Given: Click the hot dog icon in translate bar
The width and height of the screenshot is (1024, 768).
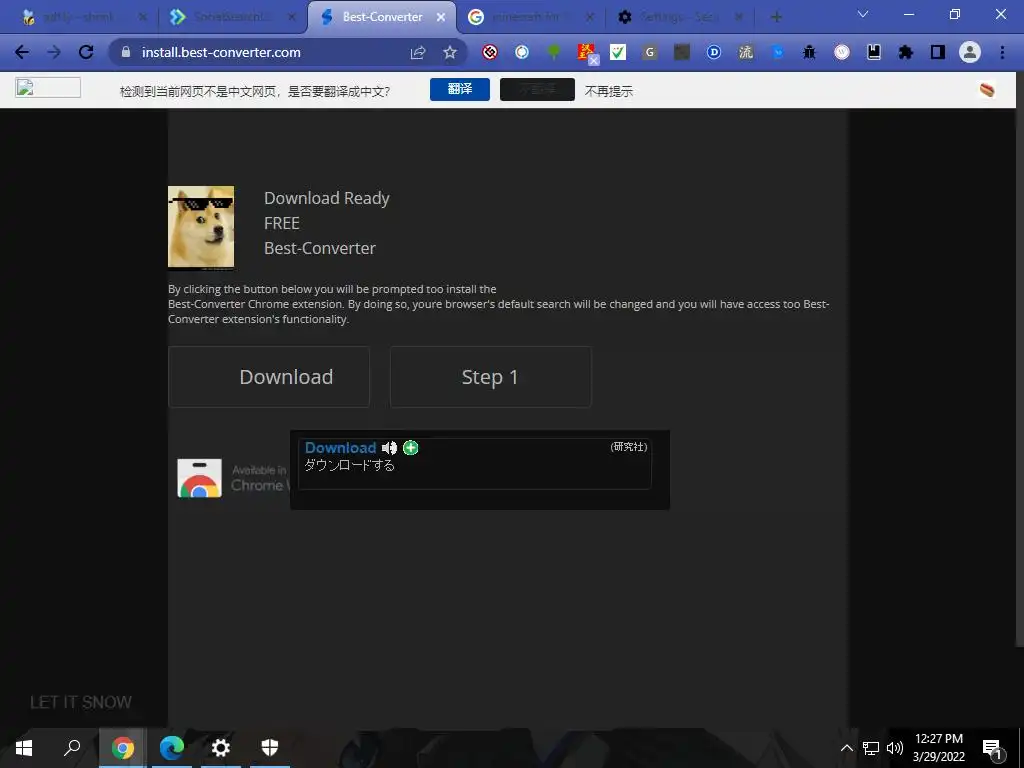Looking at the screenshot, I should (x=987, y=89).
